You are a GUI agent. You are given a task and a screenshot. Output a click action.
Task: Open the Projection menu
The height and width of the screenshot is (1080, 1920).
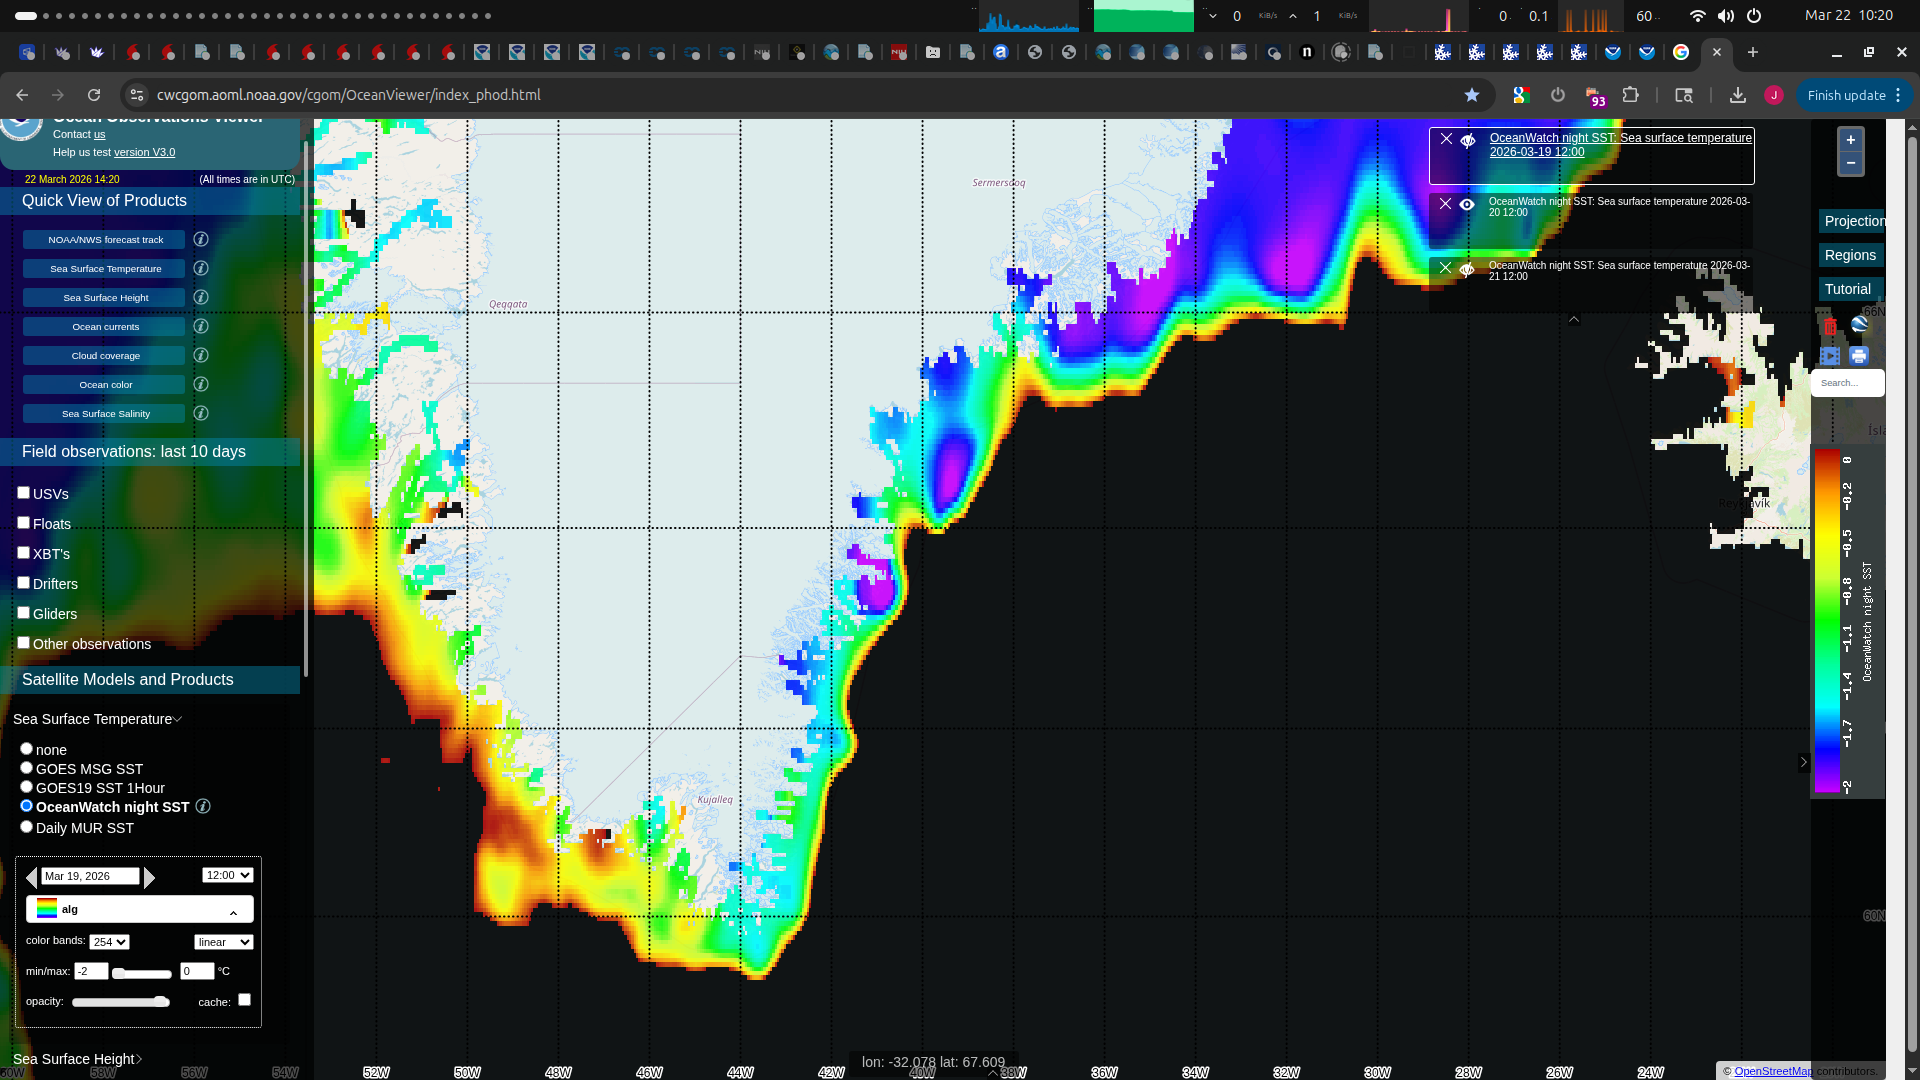[x=1853, y=221]
